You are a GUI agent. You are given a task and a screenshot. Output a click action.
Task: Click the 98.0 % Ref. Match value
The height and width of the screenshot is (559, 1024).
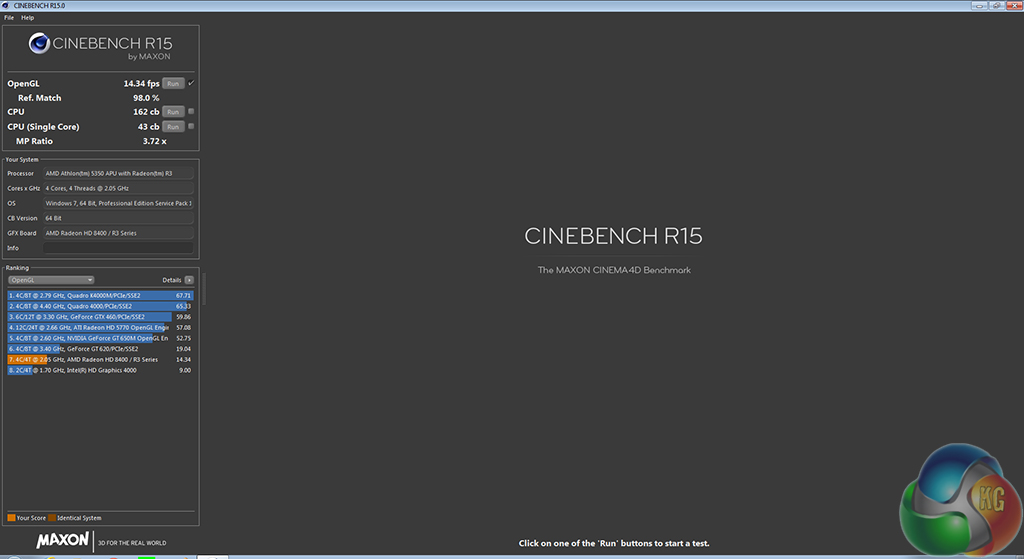tap(146, 98)
